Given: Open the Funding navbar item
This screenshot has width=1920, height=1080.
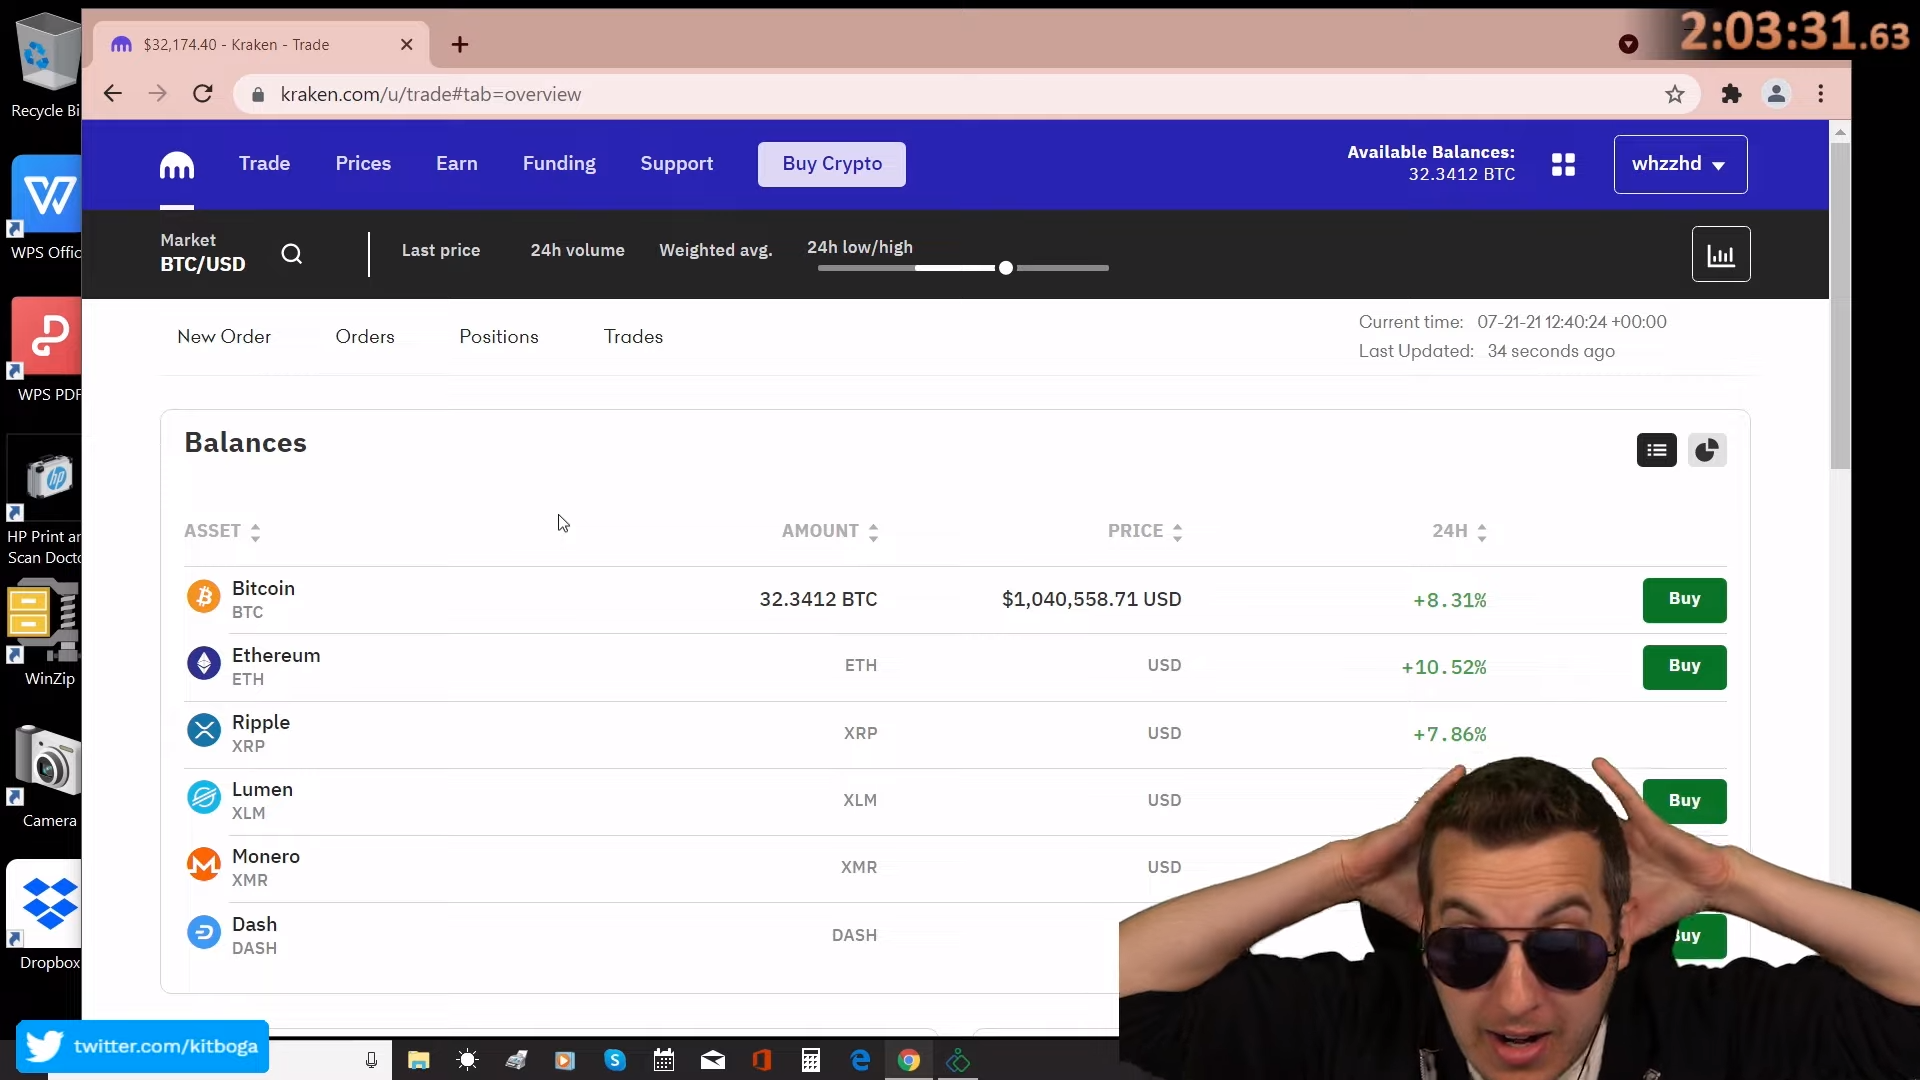Looking at the screenshot, I should [x=559, y=164].
